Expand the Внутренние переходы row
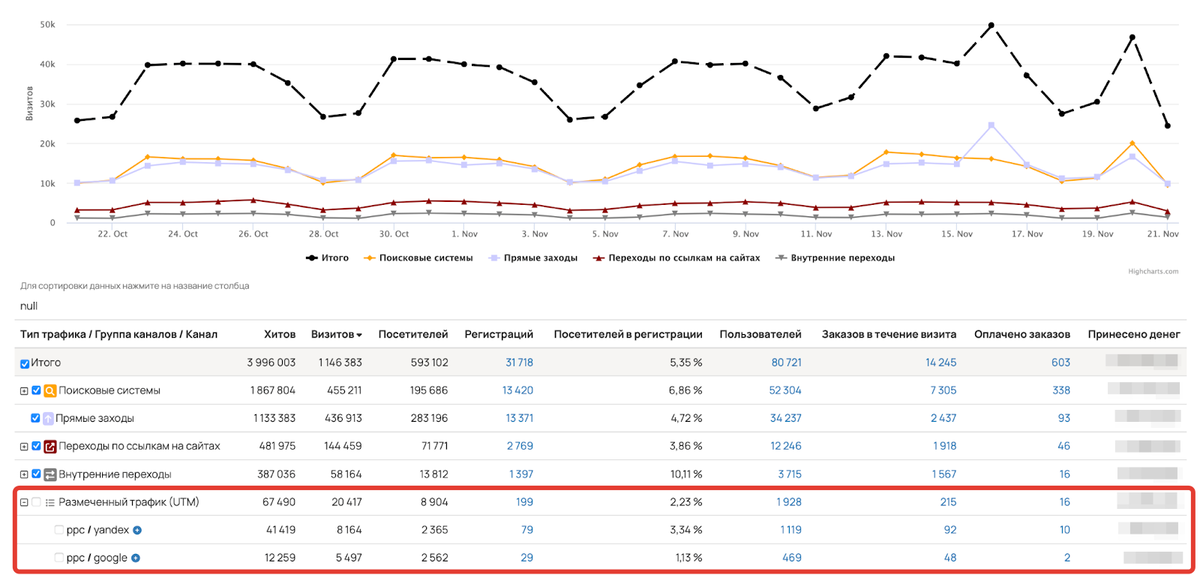1200x575 pixels. pyautogui.click(x=25, y=474)
